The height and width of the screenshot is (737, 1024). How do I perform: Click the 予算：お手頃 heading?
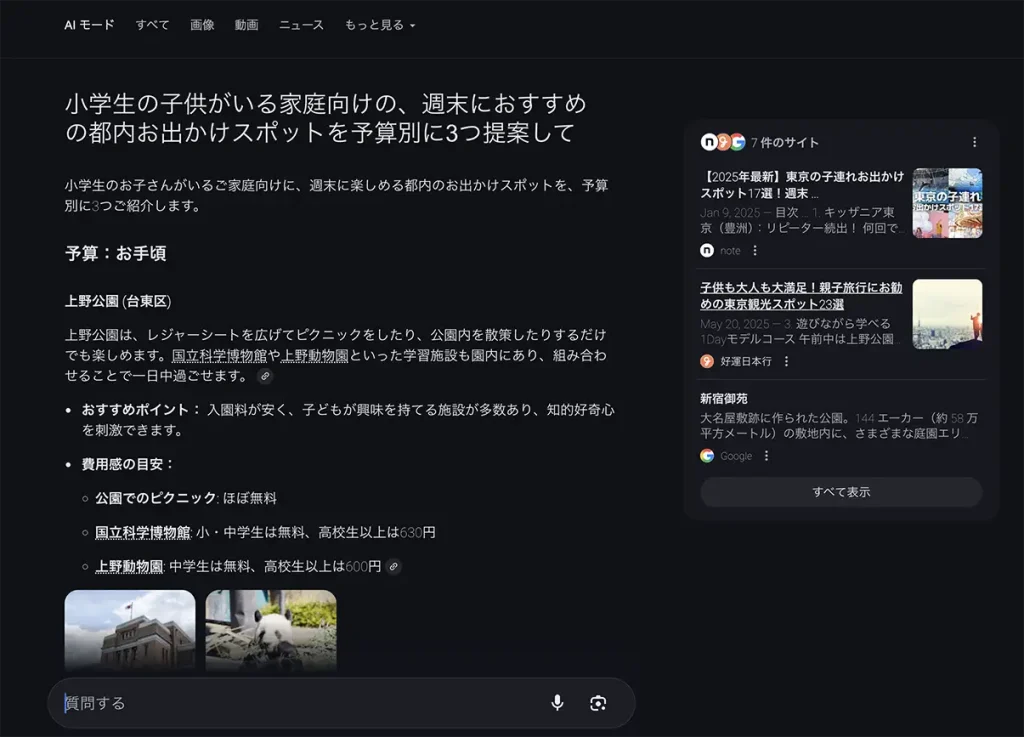click(116, 253)
